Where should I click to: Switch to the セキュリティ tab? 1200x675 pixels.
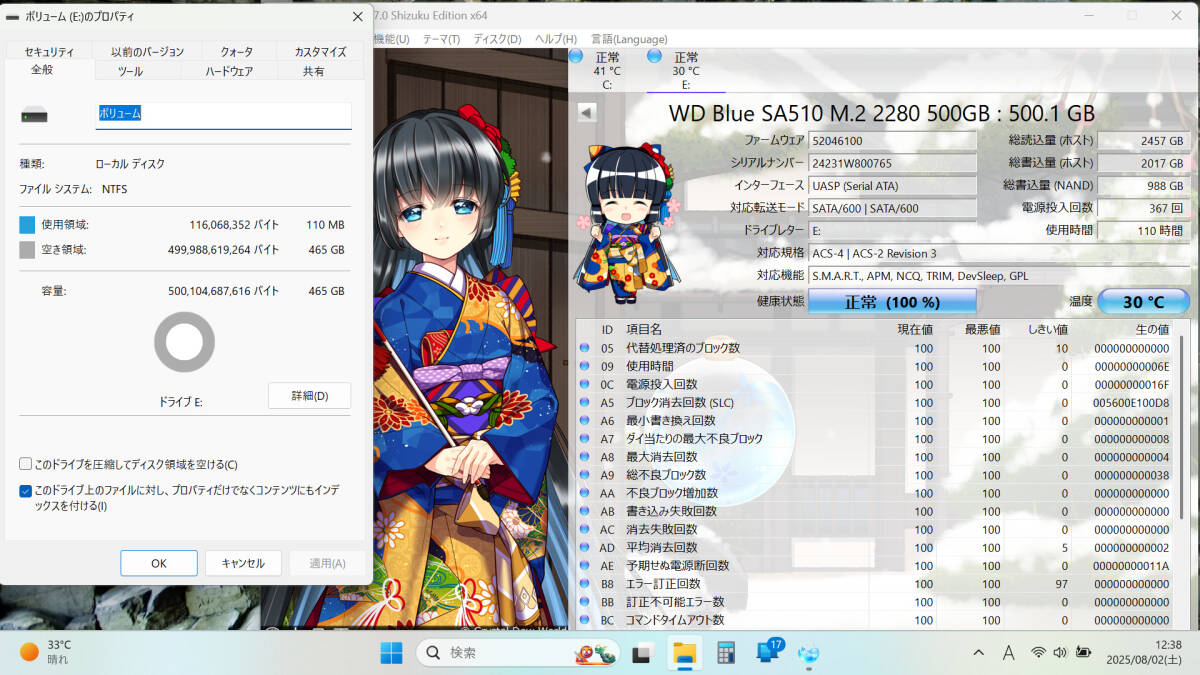tap(49, 51)
